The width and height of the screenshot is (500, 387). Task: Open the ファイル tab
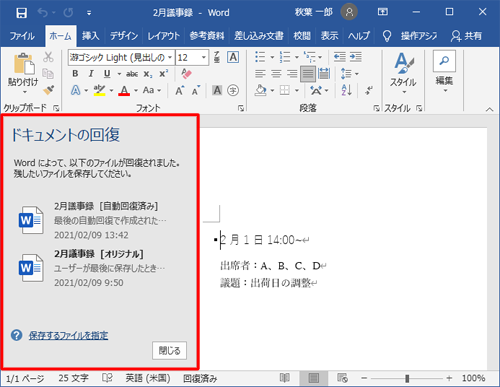coord(22,36)
